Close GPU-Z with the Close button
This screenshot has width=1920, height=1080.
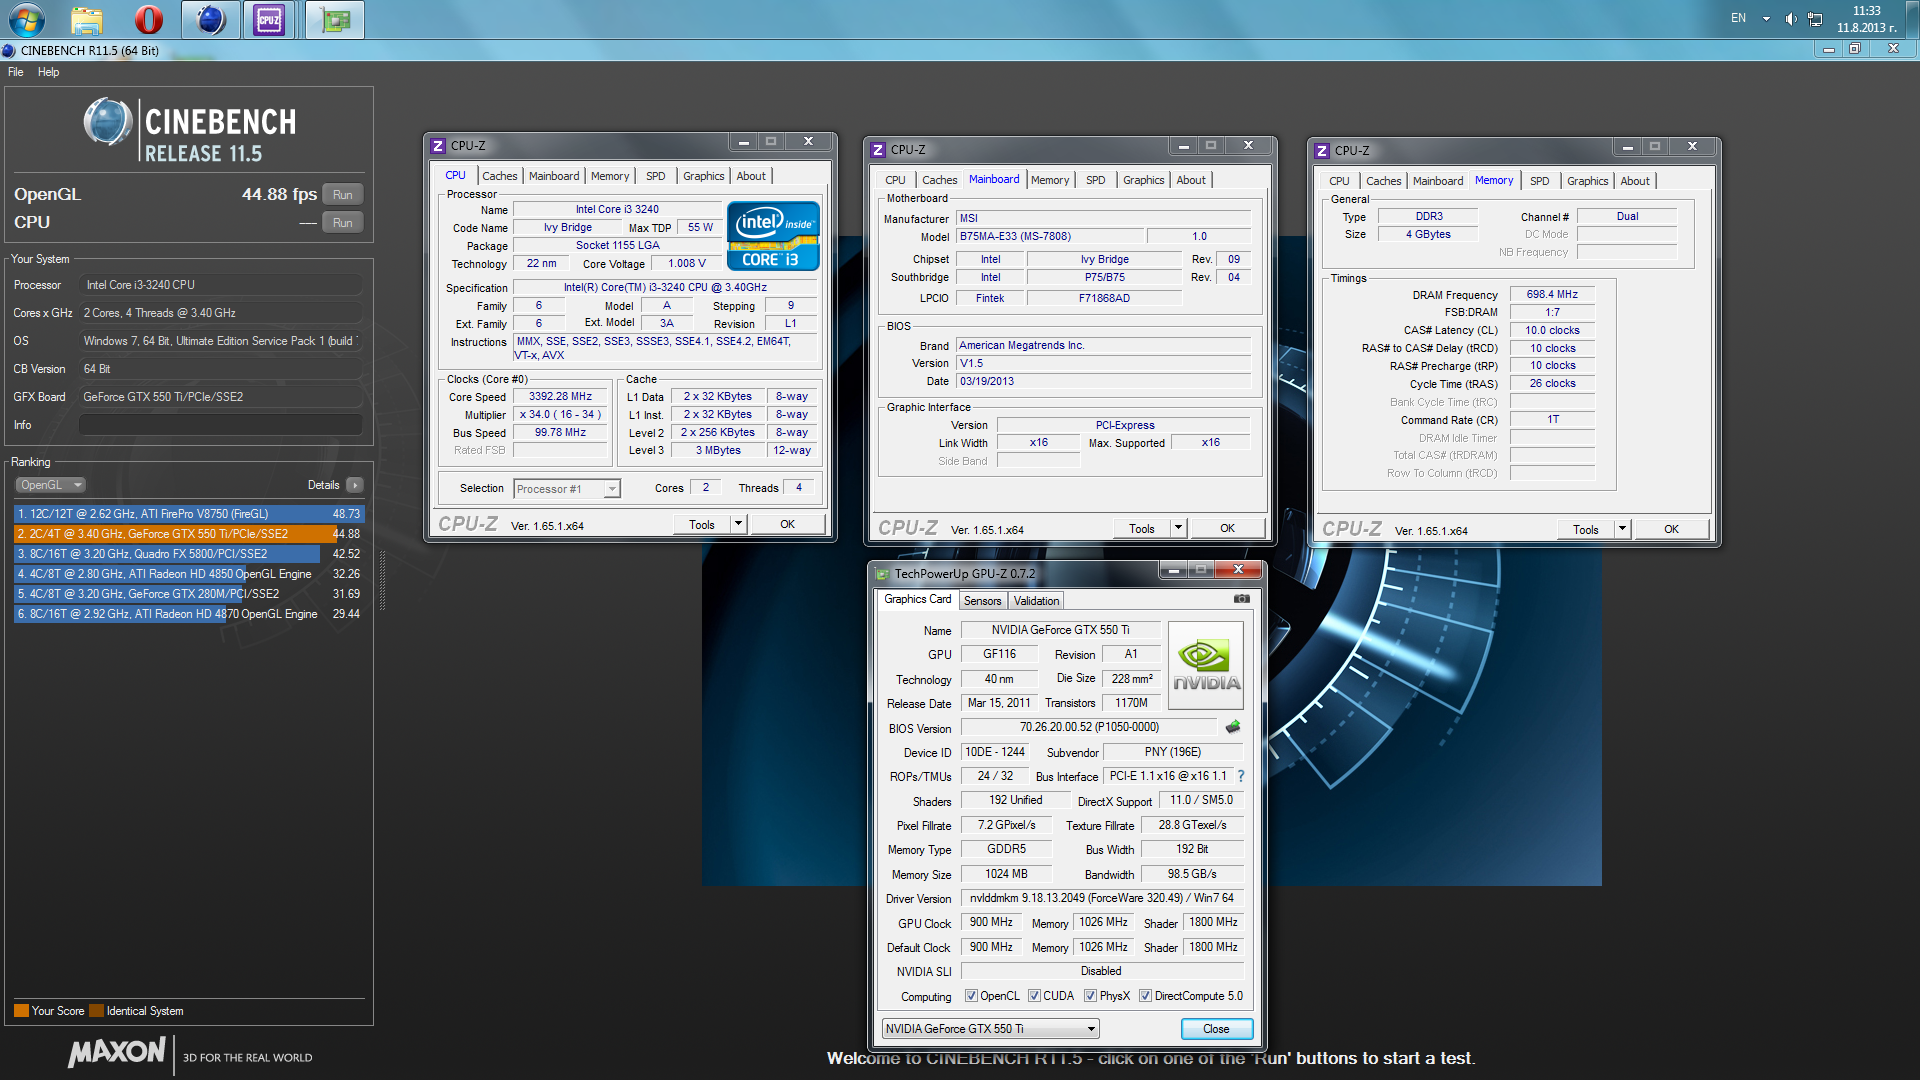click(1216, 1028)
